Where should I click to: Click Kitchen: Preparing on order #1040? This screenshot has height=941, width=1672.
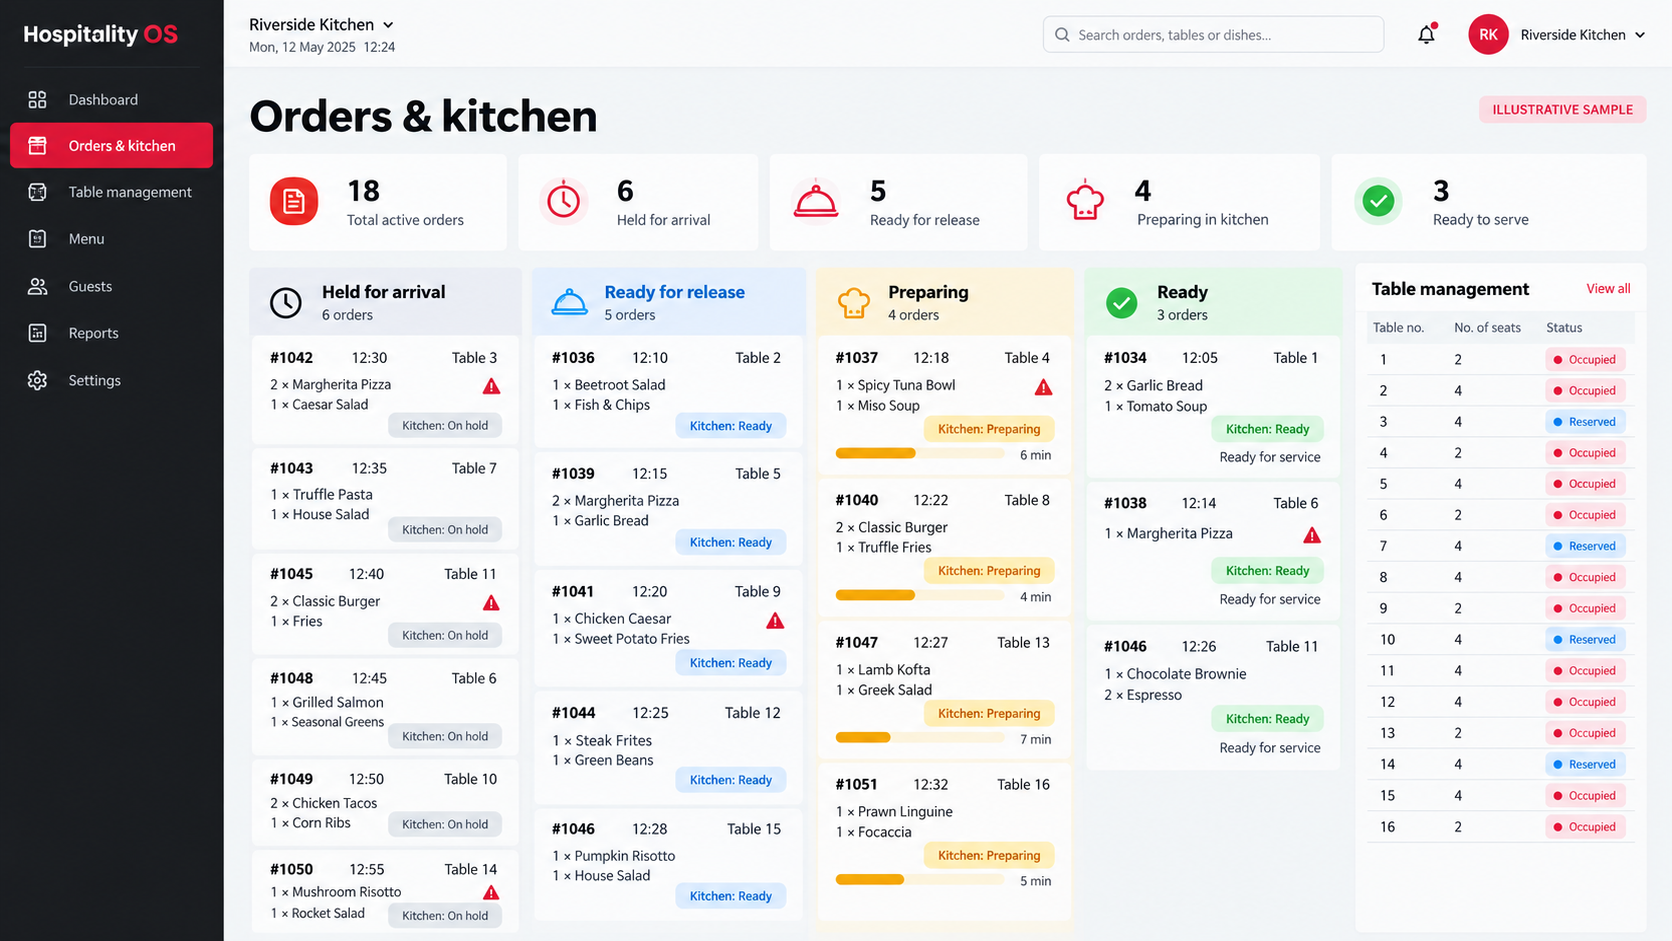pos(989,571)
